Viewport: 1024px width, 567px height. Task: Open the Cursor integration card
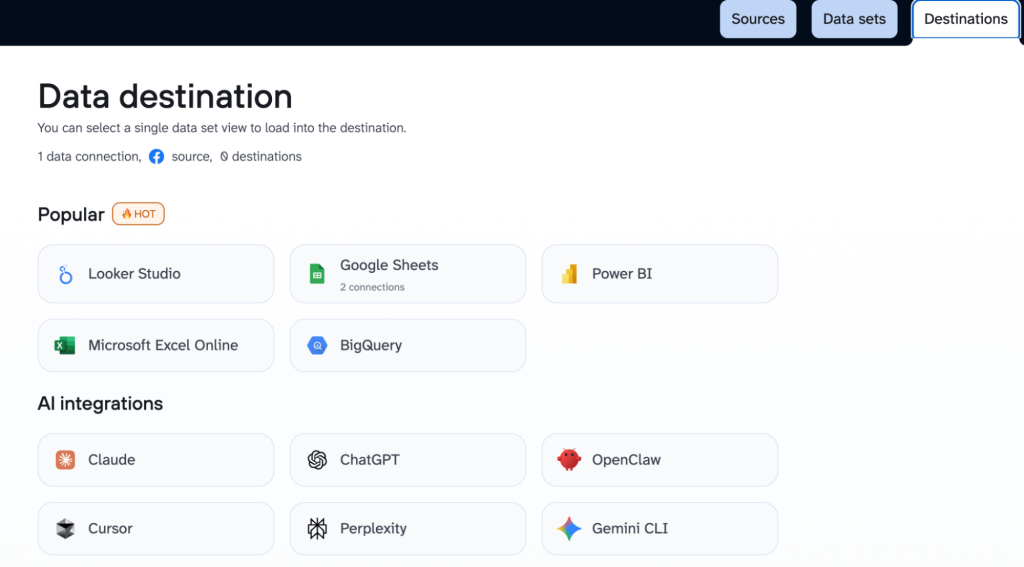156,528
